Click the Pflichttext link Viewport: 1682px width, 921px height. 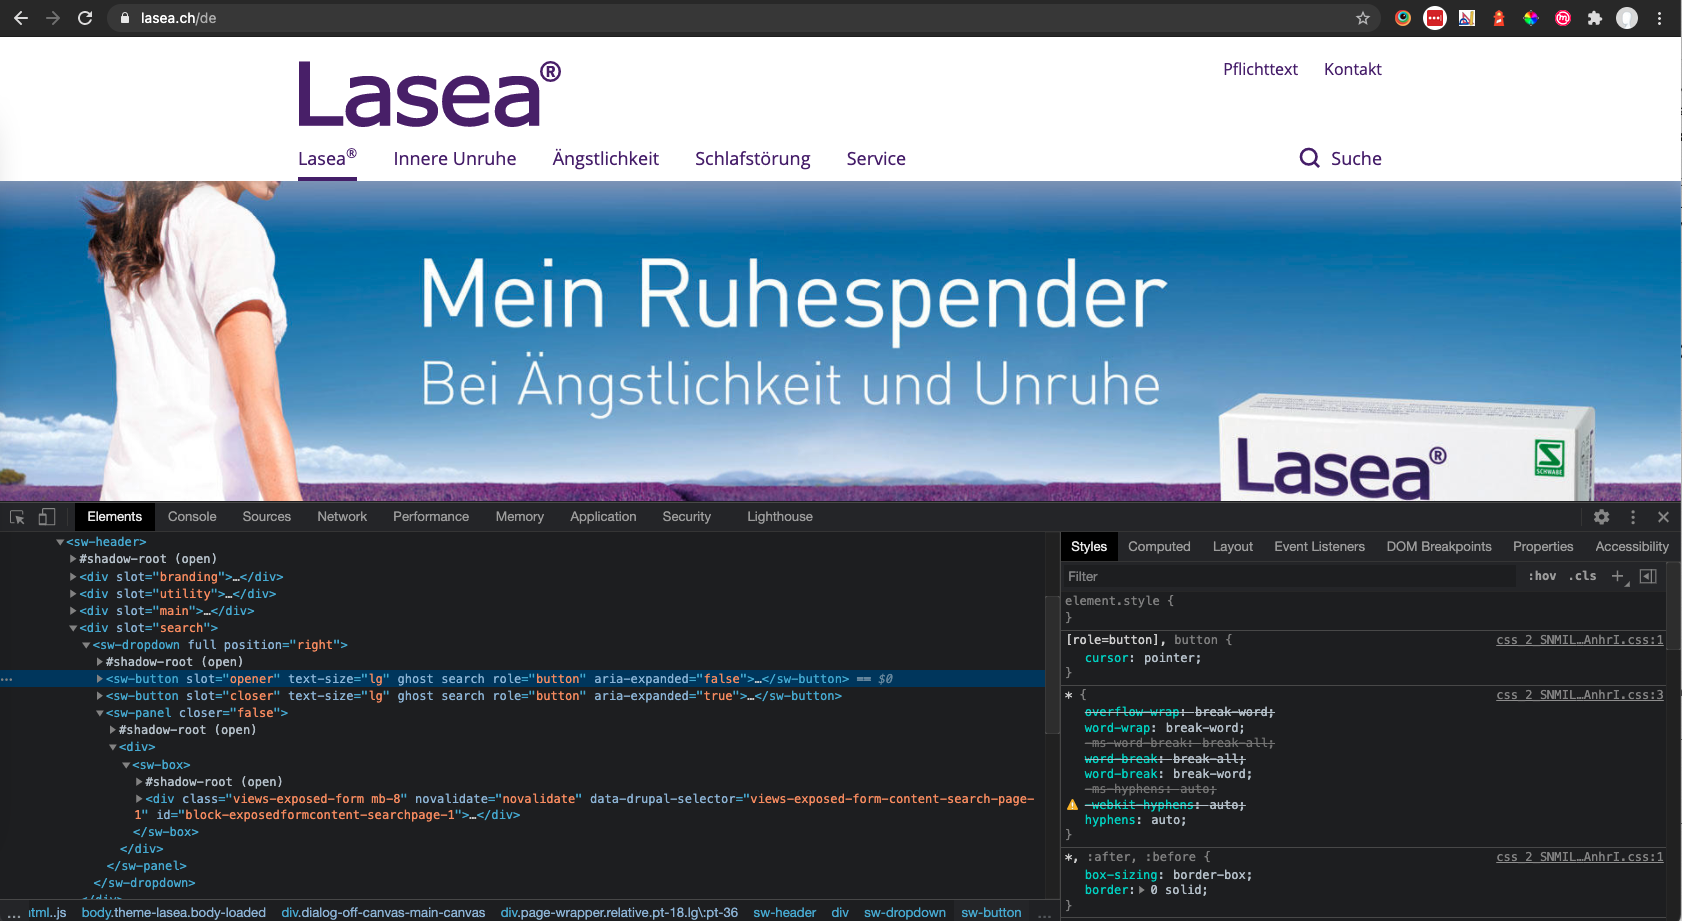pos(1260,69)
